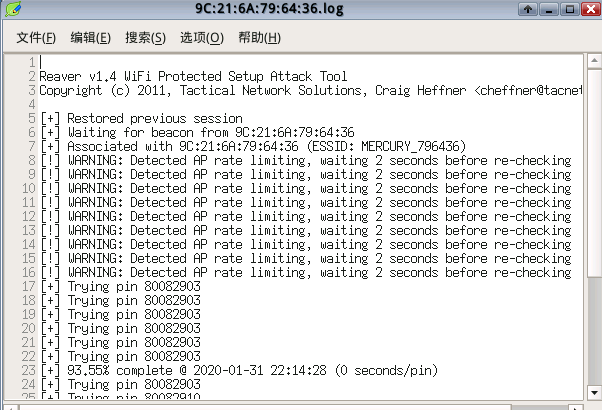Open the 搜索(S) menu
Viewport: 602px width, 410px height.
pyautogui.click(x=145, y=38)
